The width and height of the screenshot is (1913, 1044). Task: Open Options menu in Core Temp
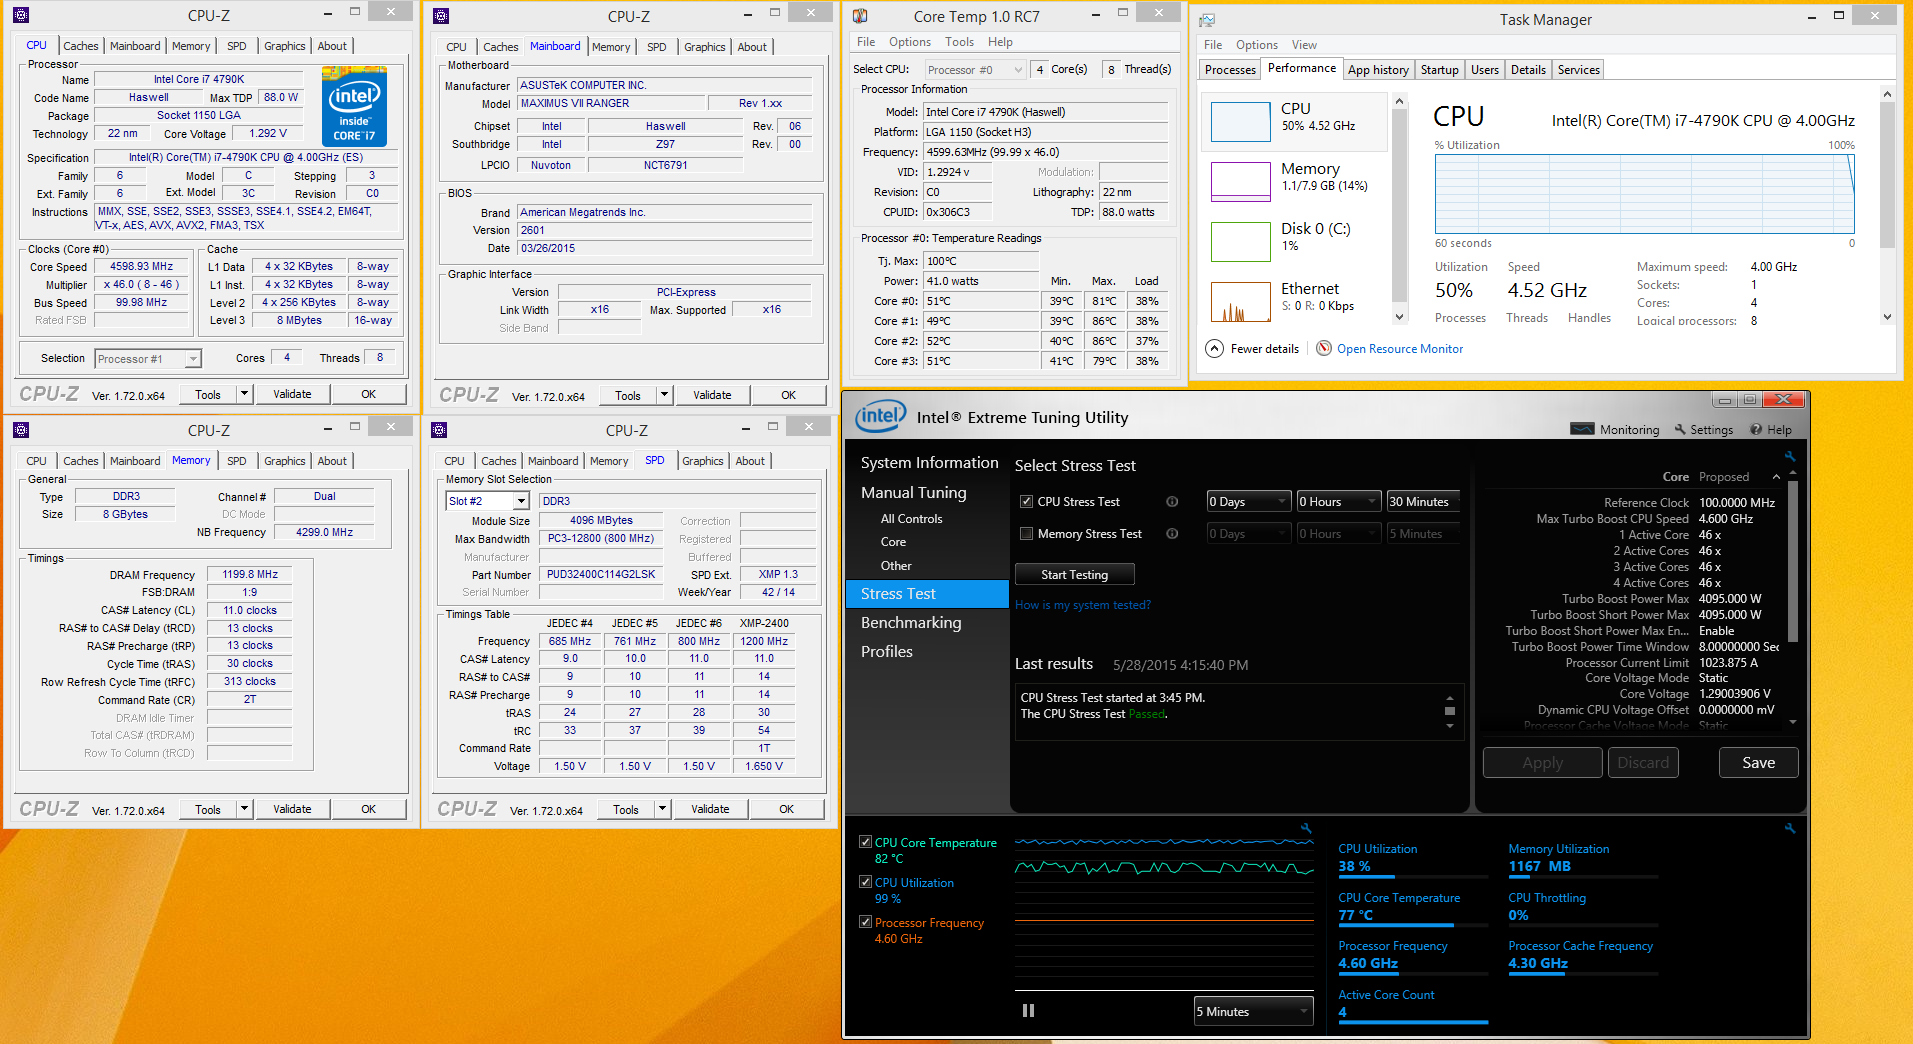pos(910,42)
